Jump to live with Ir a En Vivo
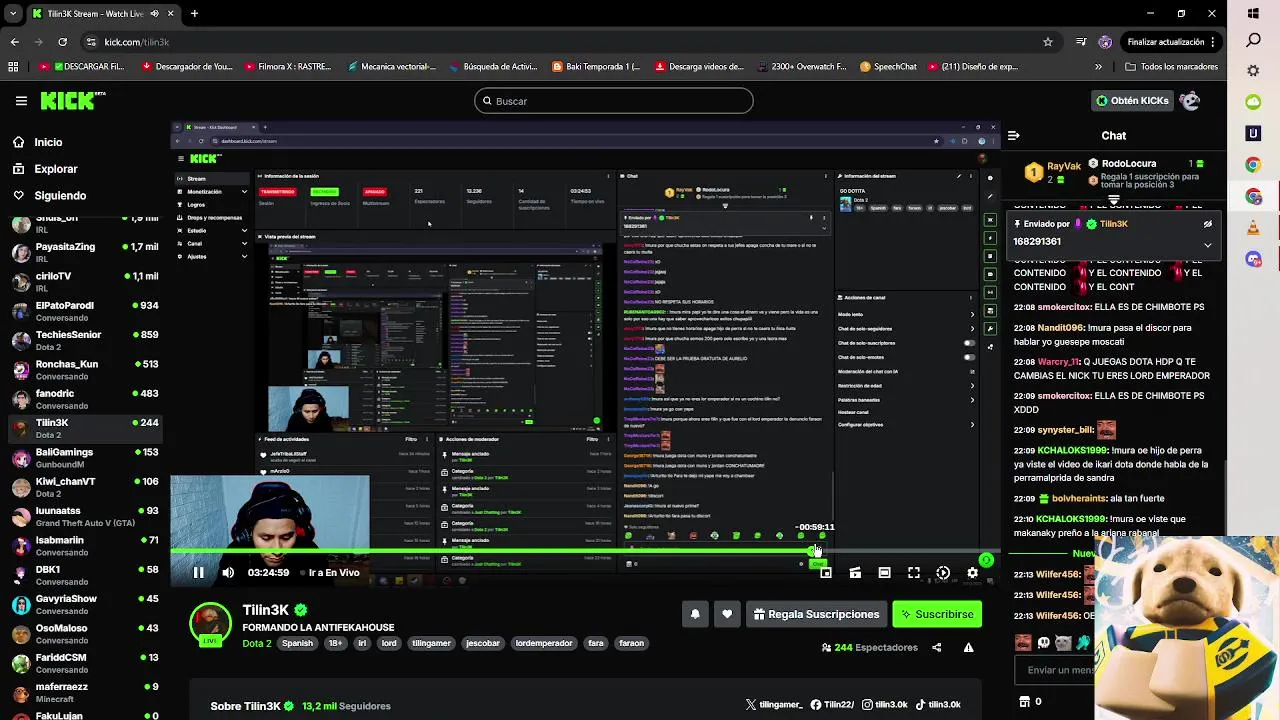This screenshot has height=720, width=1280. tap(334, 573)
